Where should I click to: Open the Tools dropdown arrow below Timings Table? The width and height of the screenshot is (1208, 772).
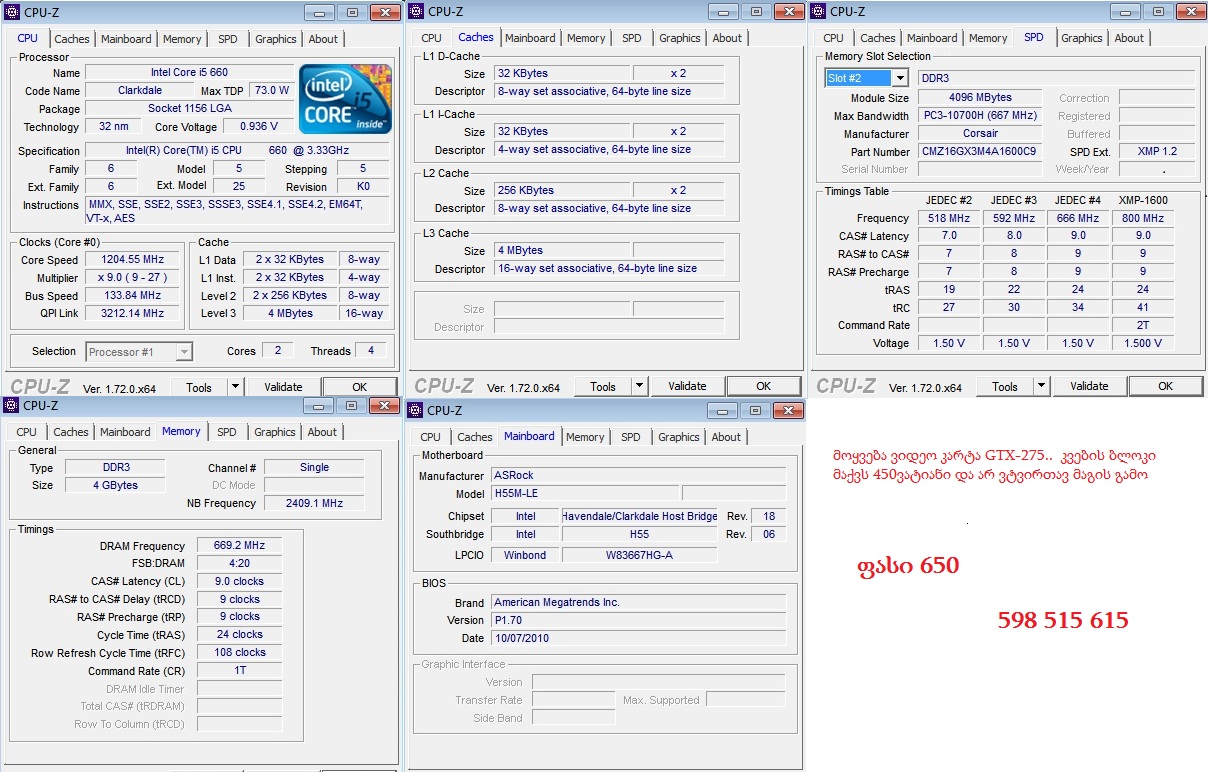tap(1041, 386)
